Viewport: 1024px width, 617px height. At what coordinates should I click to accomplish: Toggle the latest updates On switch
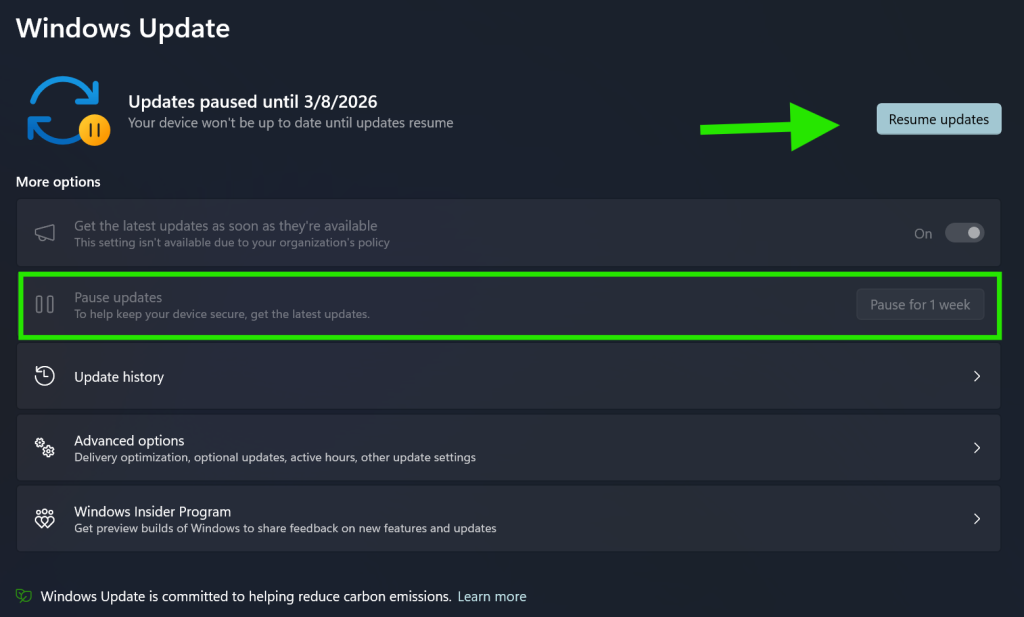[x=965, y=233]
